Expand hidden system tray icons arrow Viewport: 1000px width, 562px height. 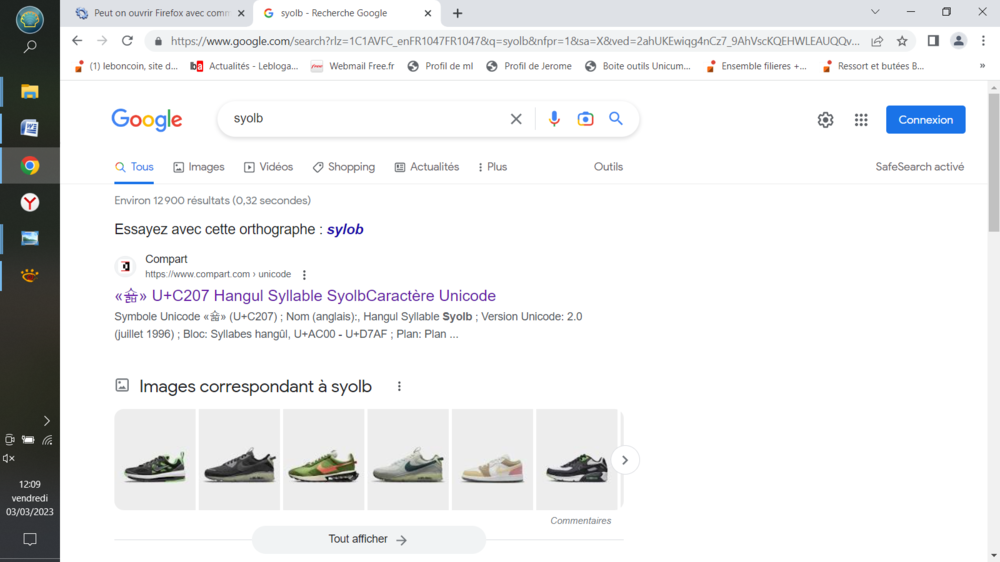tap(46, 421)
